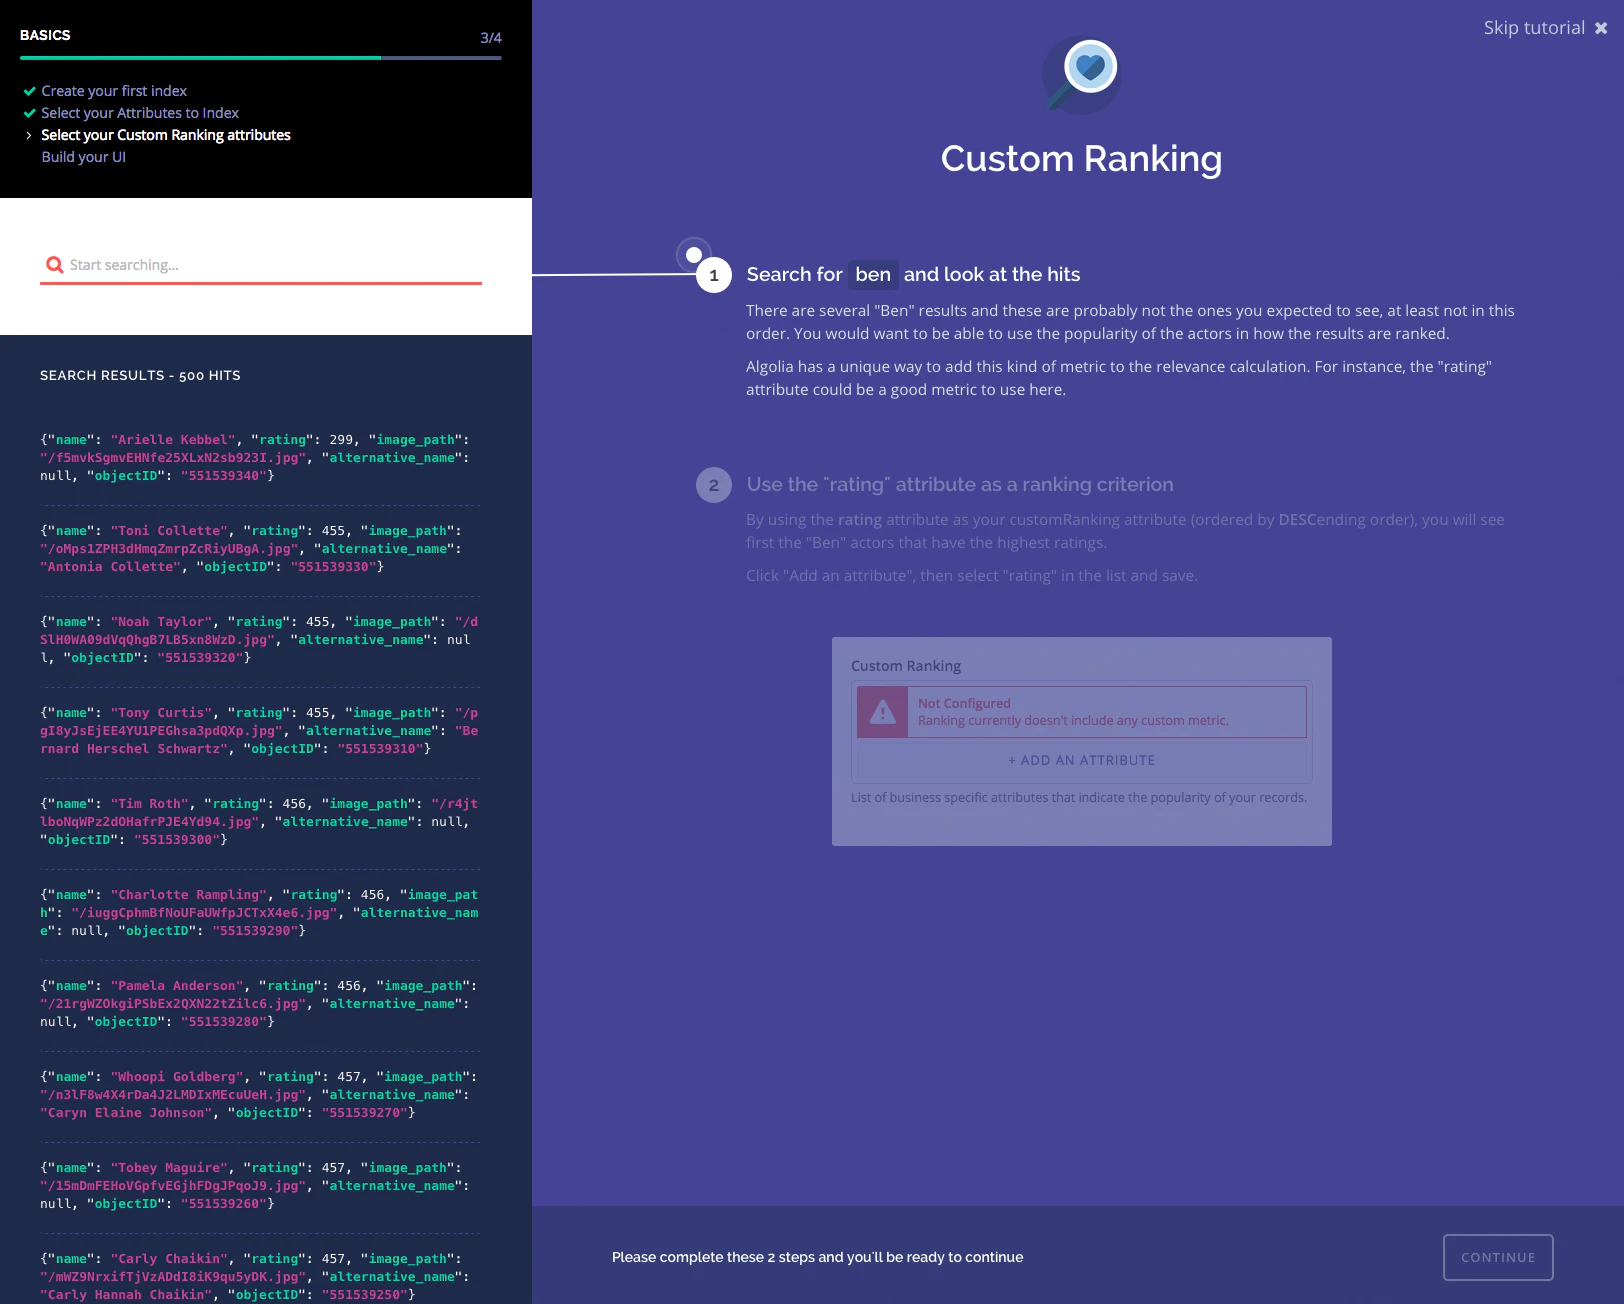Screen dimensions: 1624x1304
Task: Click the Toni Collette result record
Action: [x=259, y=549]
